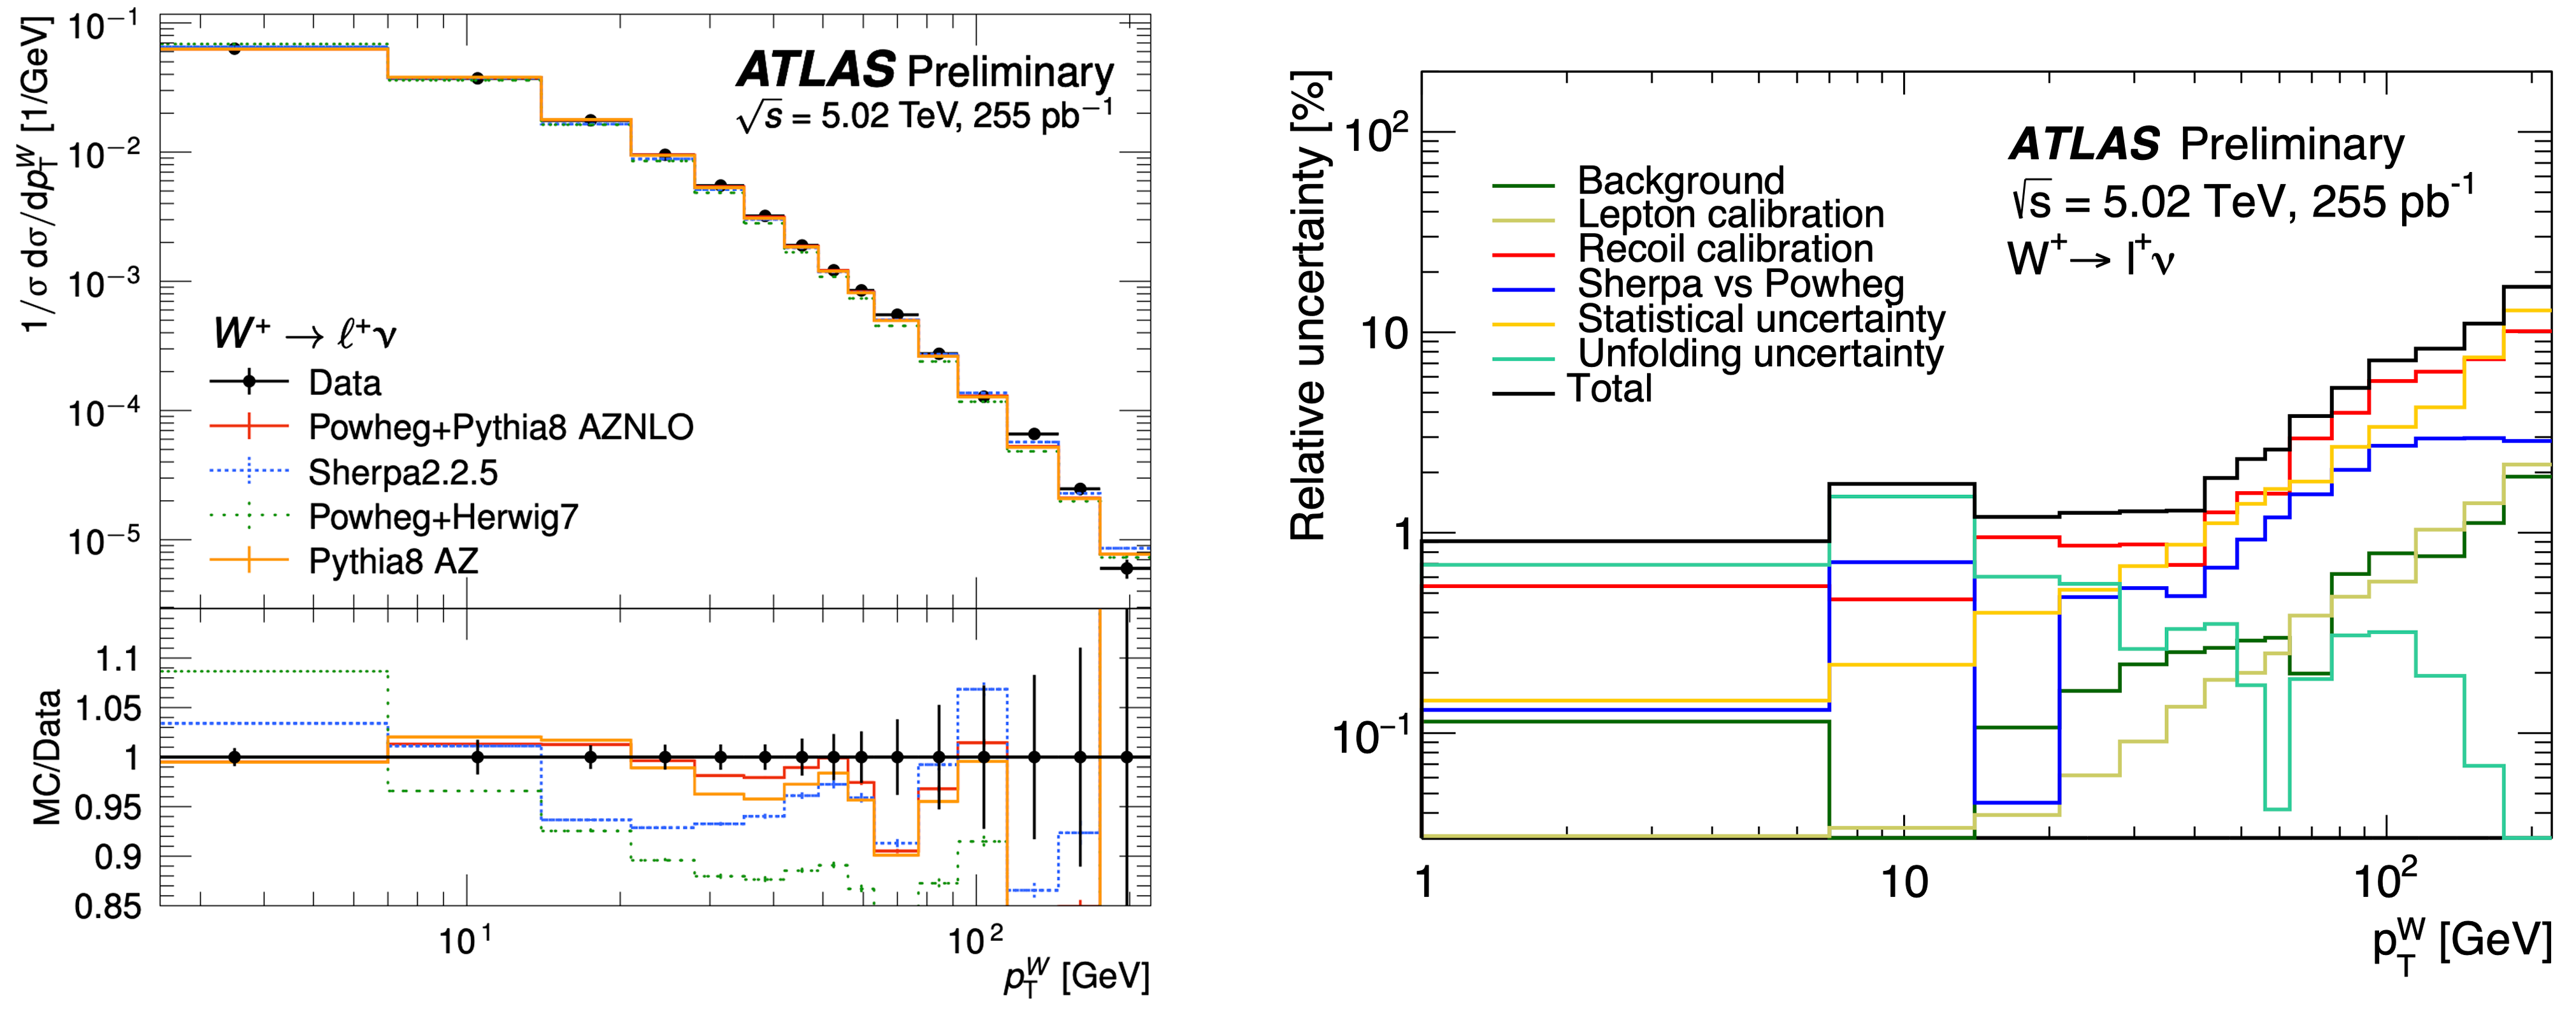The height and width of the screenshot is (1018, 2576).
Task: Click the leftmost data point in ratio panel
Action: click(234, 757)
